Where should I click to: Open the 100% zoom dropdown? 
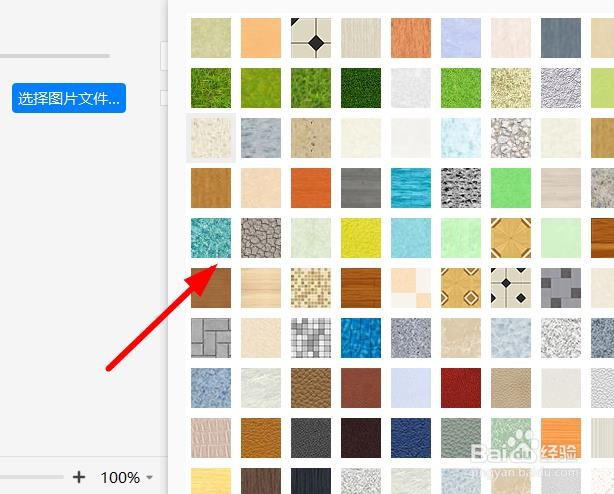click(126, 478)
